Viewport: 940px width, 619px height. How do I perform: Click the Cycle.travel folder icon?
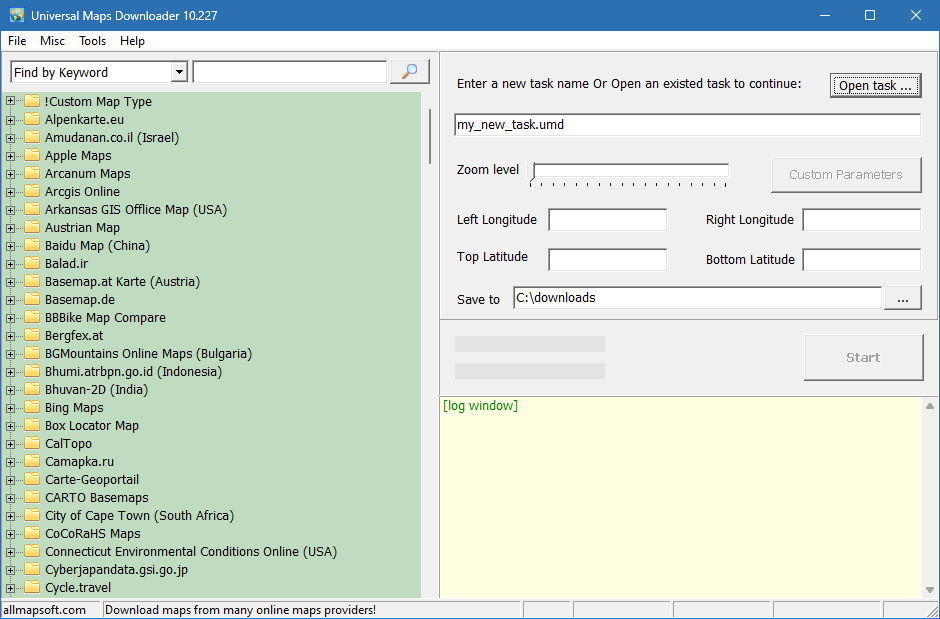point(31,588)
